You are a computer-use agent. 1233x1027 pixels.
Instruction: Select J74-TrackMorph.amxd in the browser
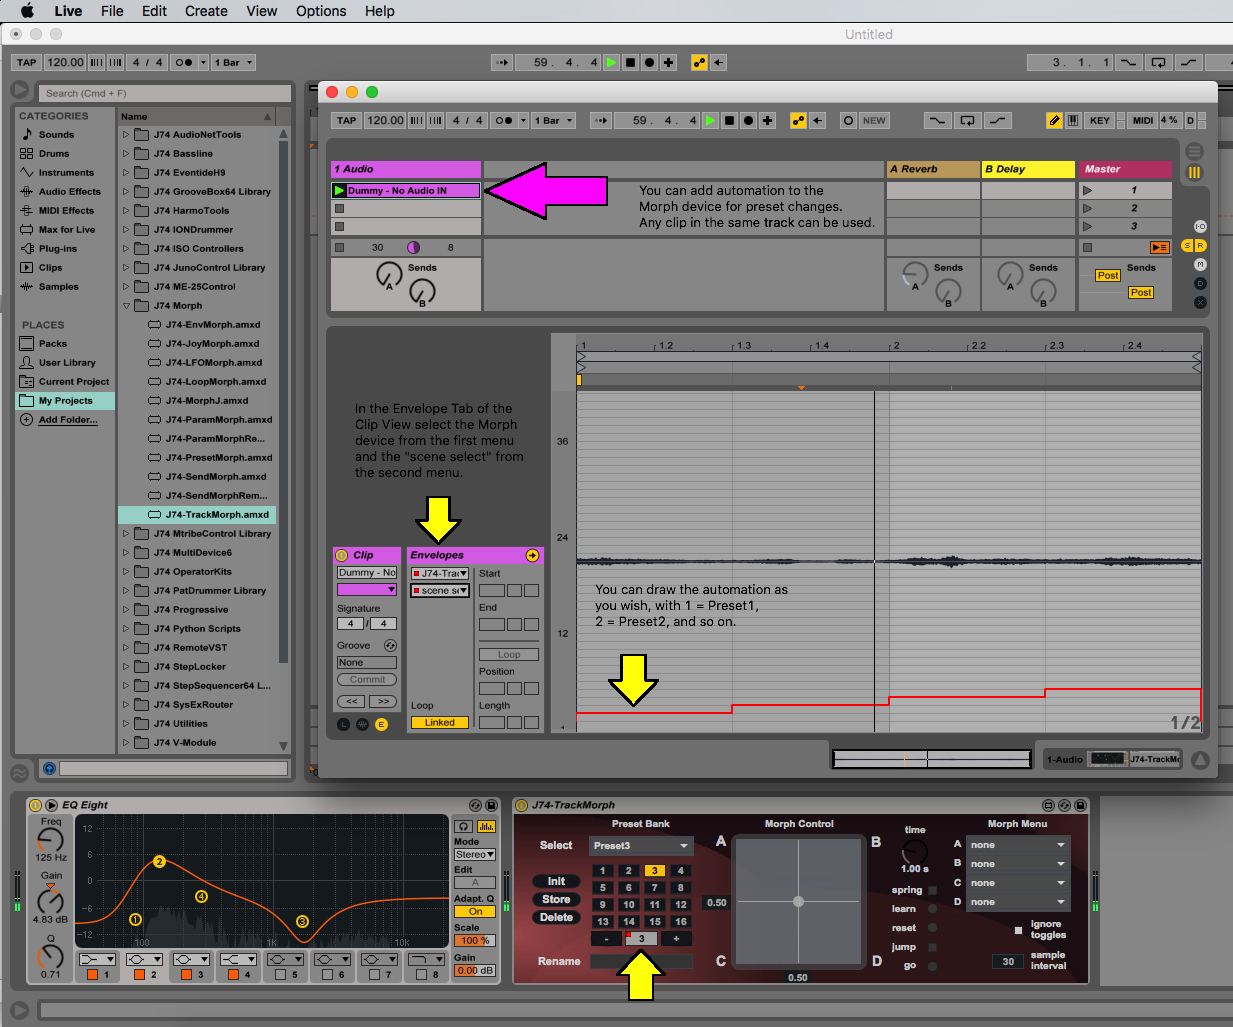pyautogui.click(x=196, y=515)
